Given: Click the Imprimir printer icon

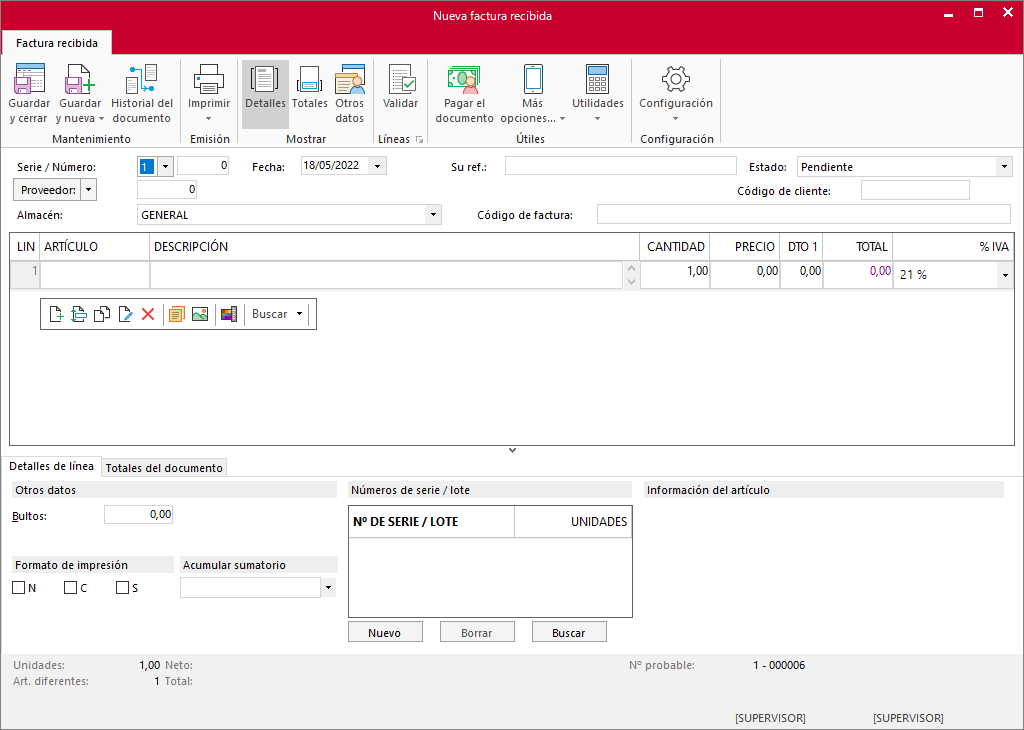Looking at the screenshot, I should [209, 78].
